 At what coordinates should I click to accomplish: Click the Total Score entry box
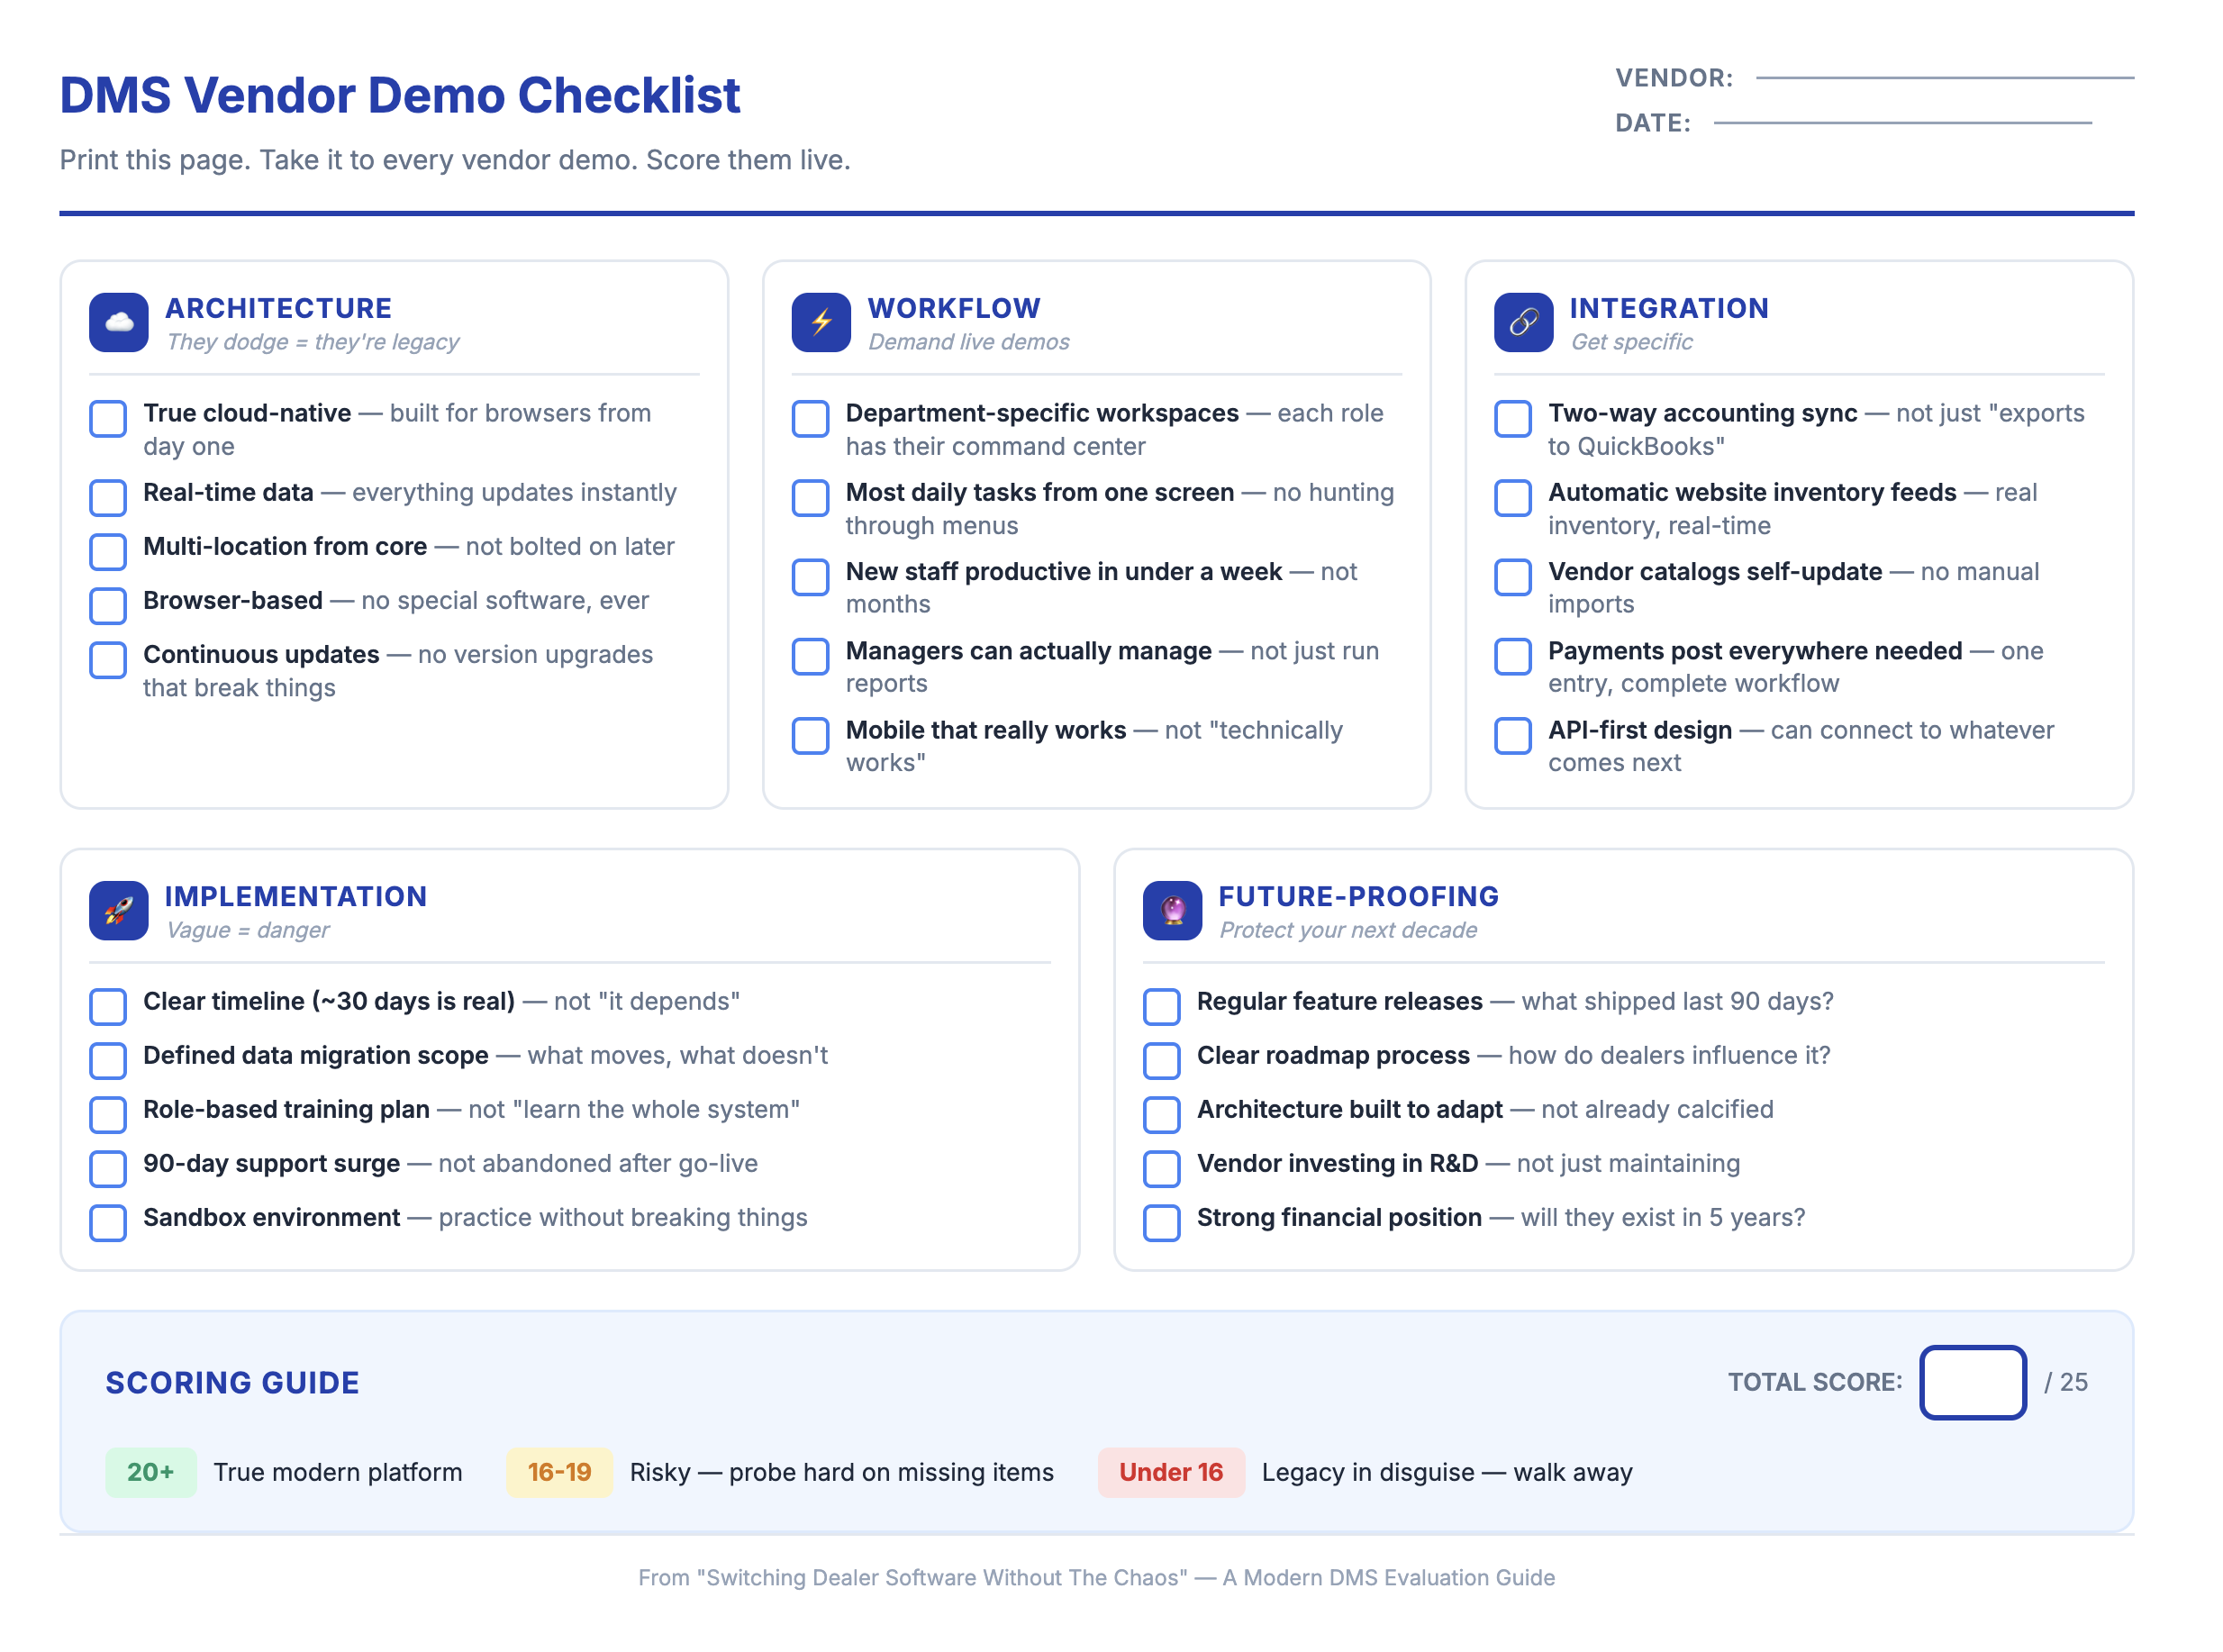(1971, 1381)
